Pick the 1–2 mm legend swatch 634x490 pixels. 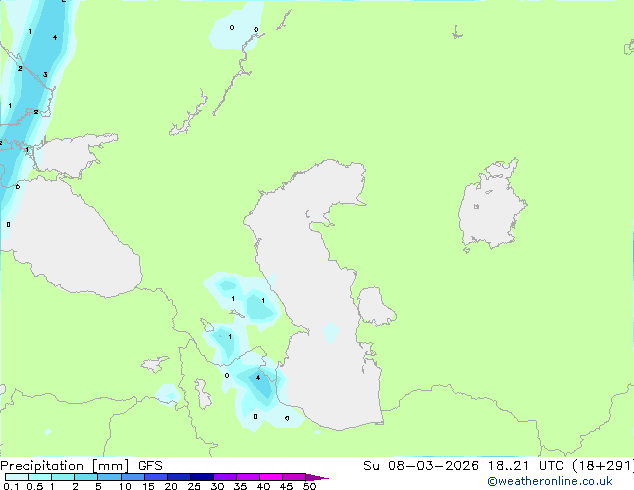pyautogui.click(x=63, y=477)
